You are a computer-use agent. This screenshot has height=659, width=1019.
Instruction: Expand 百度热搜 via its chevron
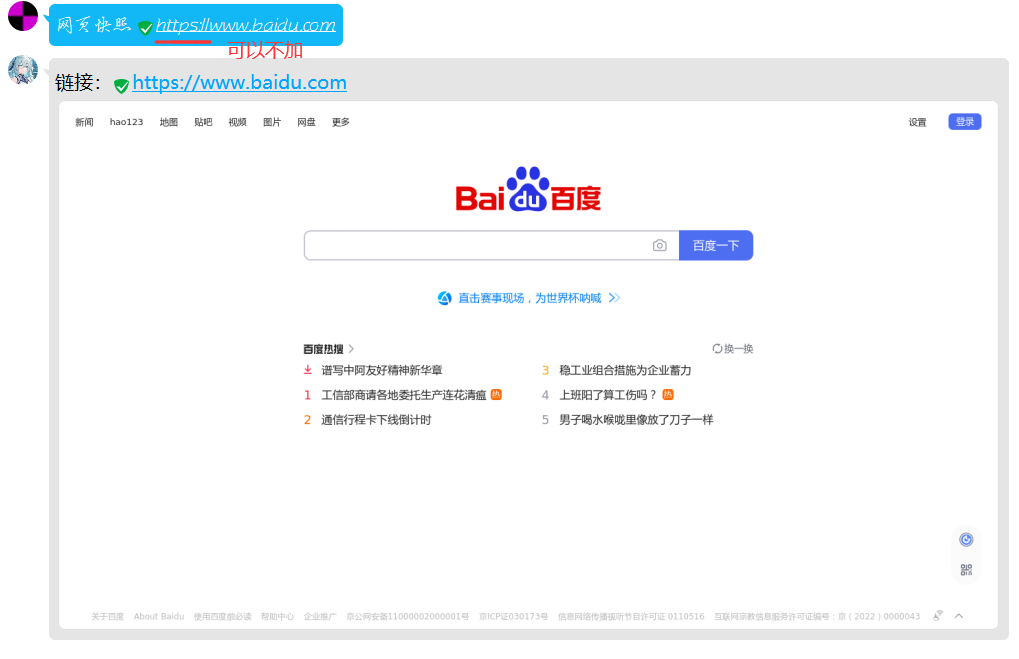click(x=351, y=349)
